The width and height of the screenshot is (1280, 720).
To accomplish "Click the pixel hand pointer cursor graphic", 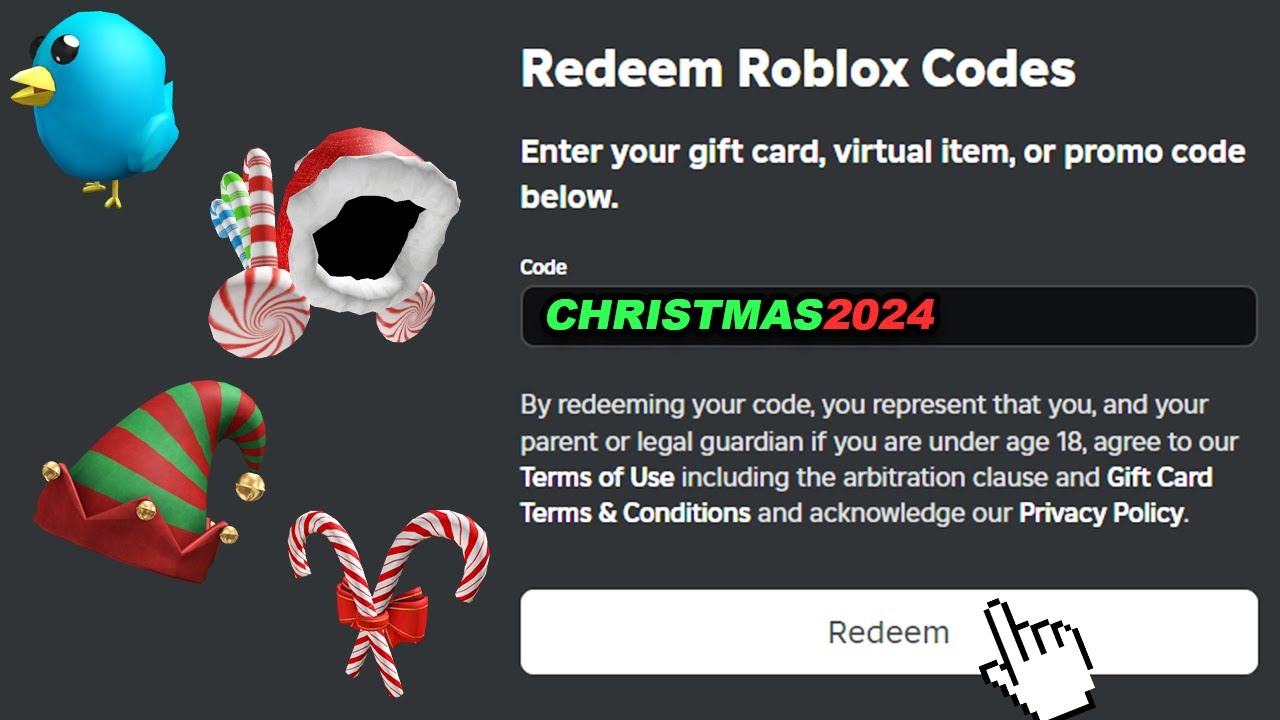I will point(1037,659).
